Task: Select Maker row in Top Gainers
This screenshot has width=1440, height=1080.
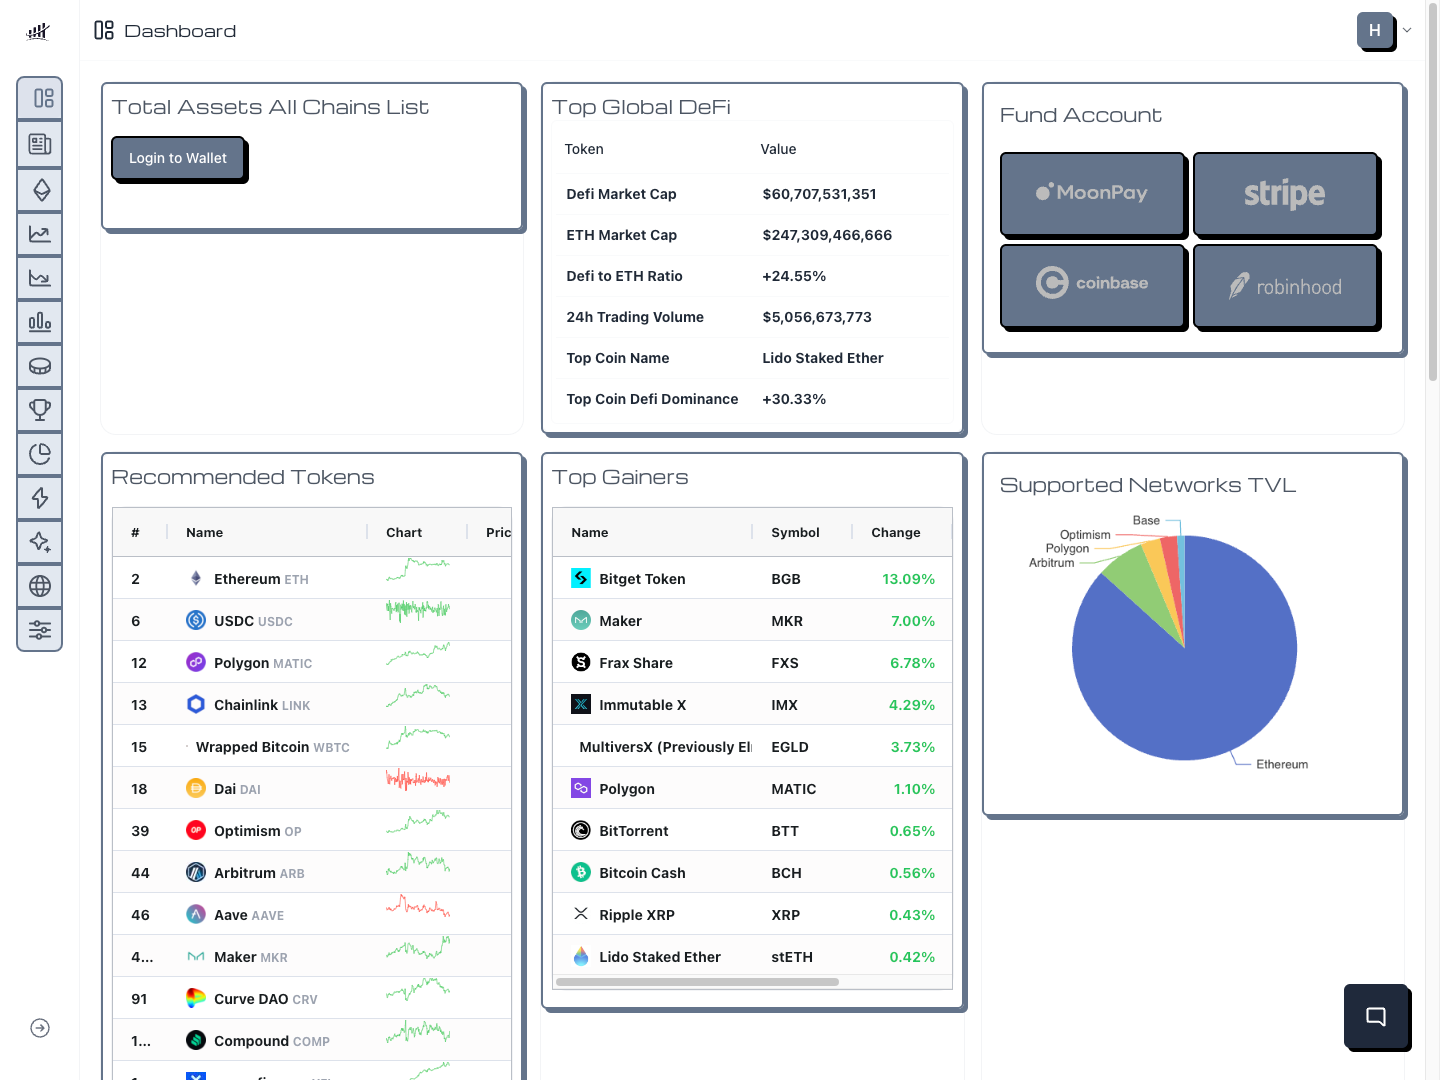Action: coord(752,621)
